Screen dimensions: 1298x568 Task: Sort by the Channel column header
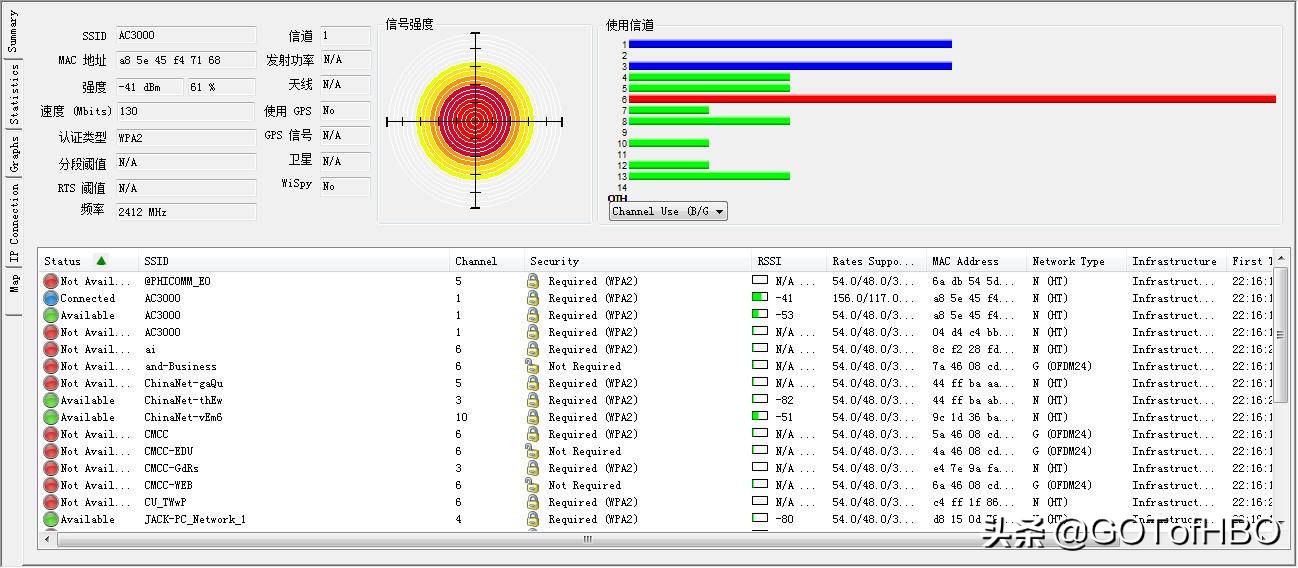pyautogui.click(x=487, y=261)
